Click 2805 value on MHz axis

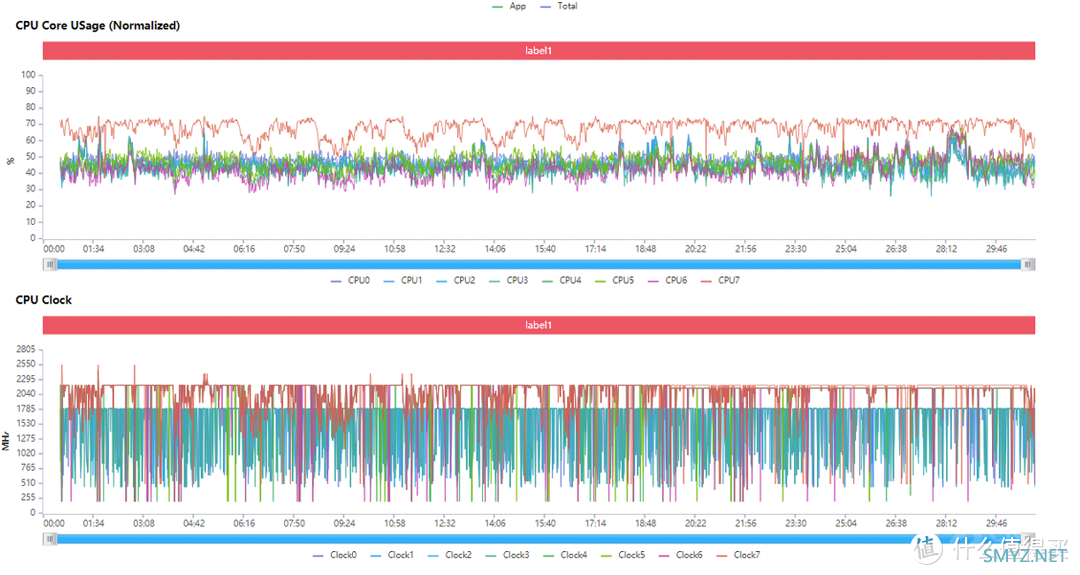pyautogui.click(x=25, y=349)
